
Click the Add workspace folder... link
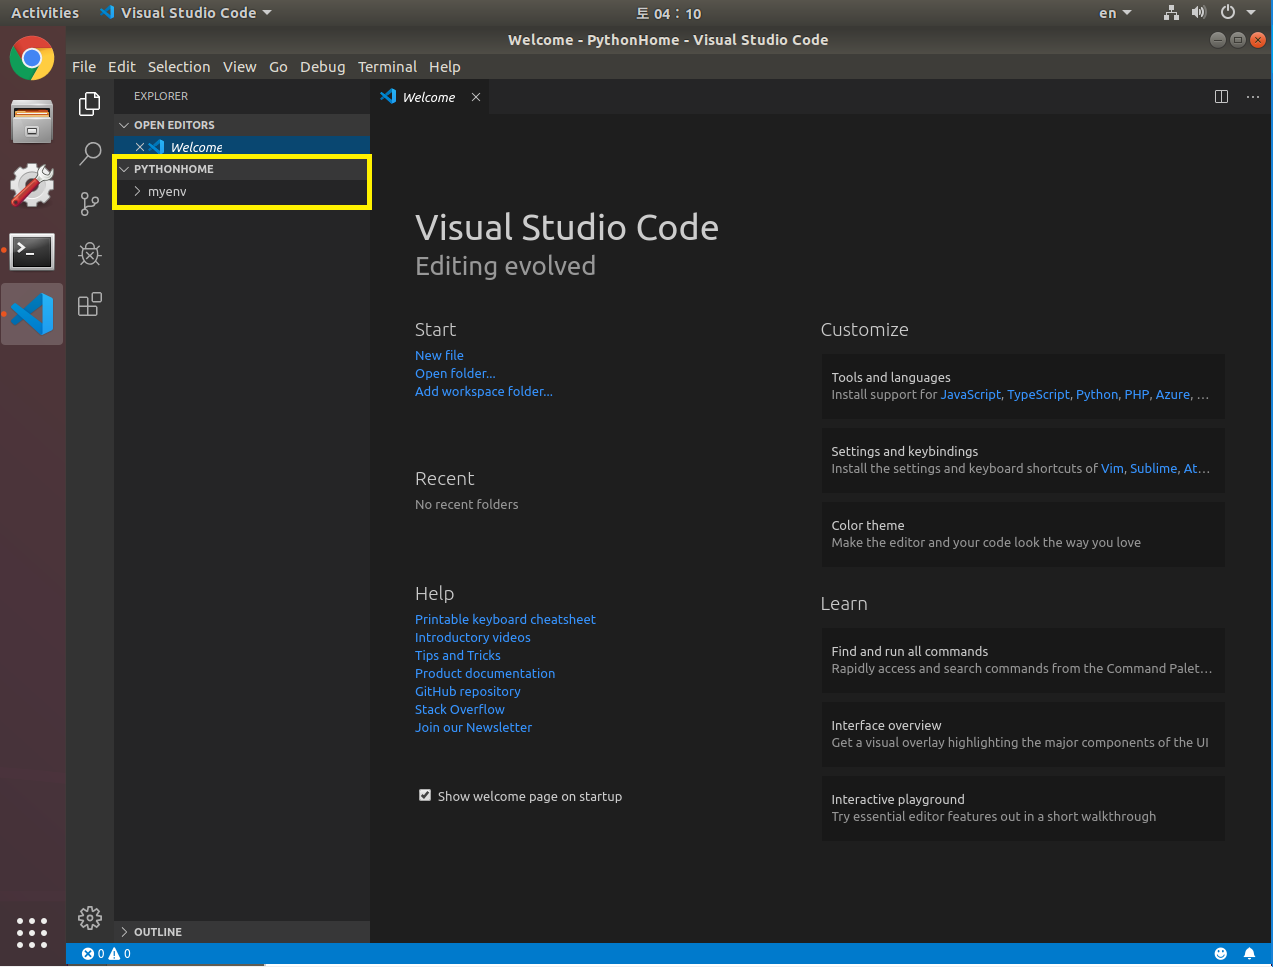click(484, 391)
